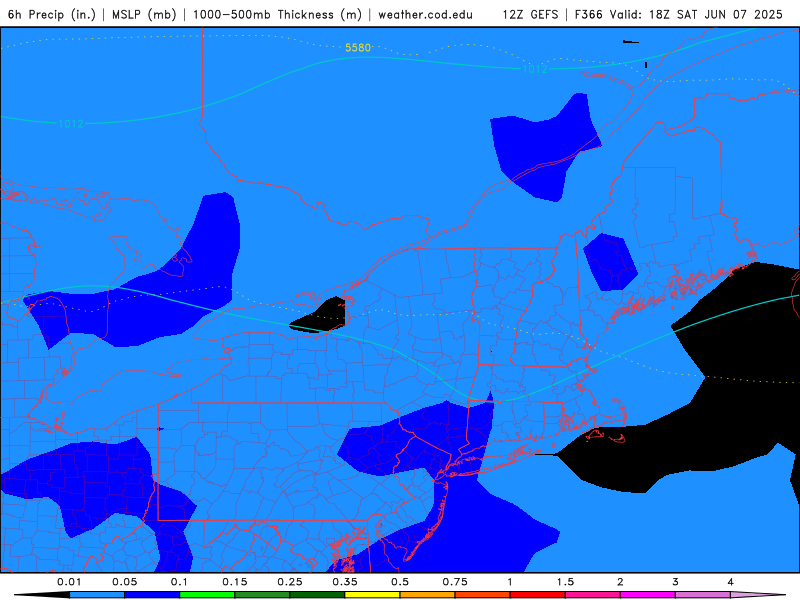Click the 0.1 legend value
The height and width of the screenshot is (600, 800).
click(x=180, y=582)
